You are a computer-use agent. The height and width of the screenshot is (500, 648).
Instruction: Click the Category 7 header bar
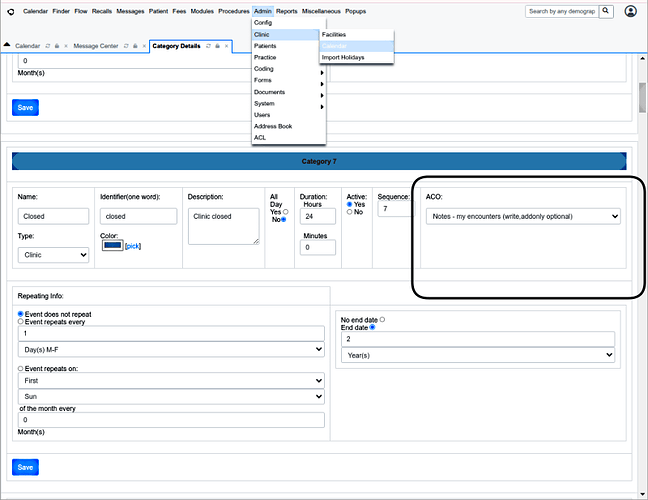click(319, 161)
